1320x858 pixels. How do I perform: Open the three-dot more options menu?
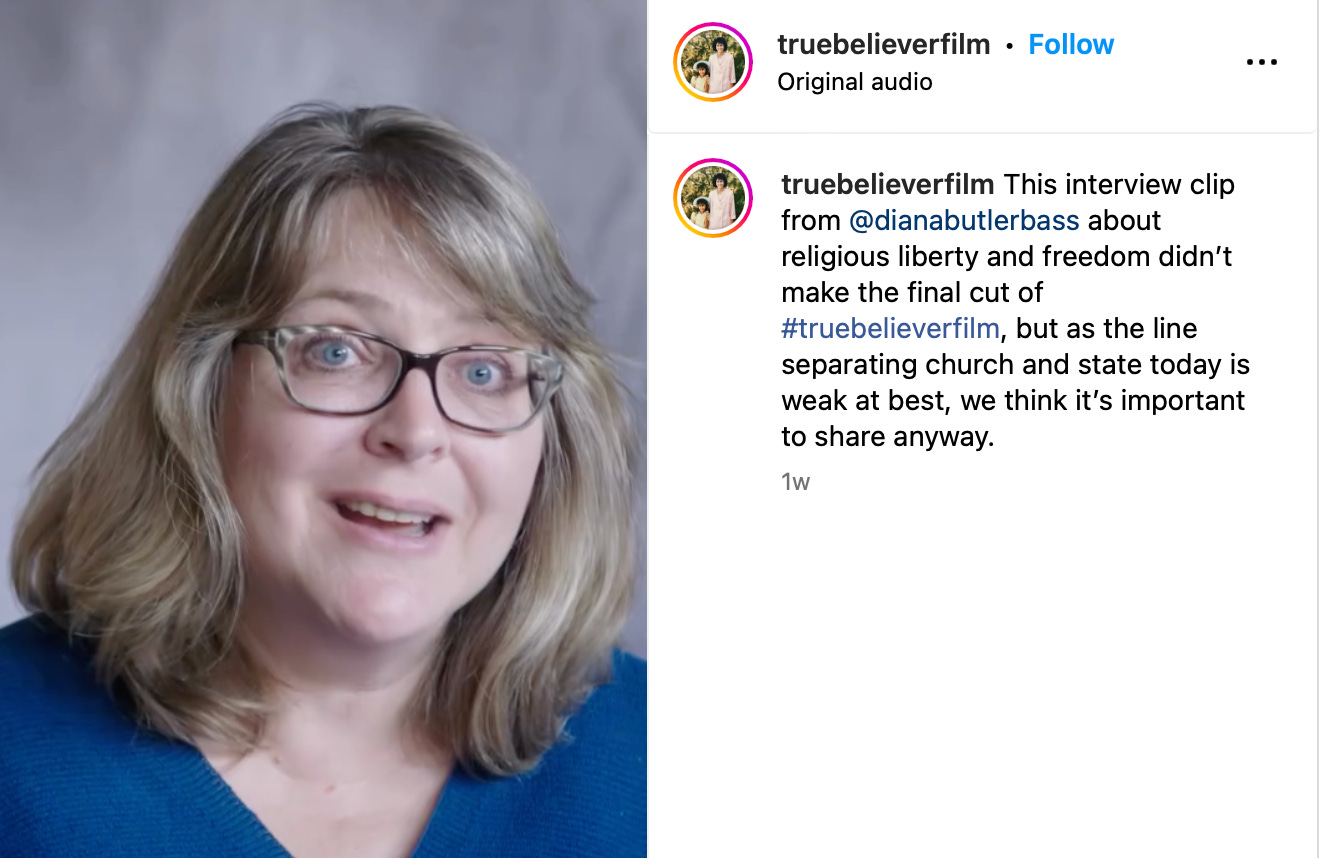1262,62
